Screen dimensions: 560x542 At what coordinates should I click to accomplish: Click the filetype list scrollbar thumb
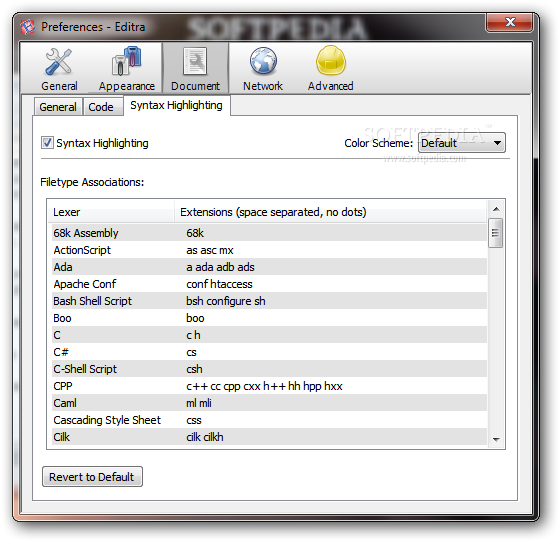click(x=495, y=233)
